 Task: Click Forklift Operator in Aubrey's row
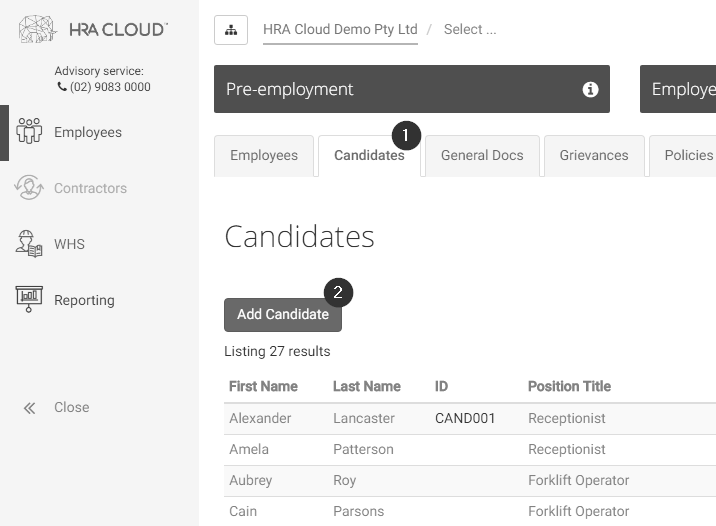579,480
